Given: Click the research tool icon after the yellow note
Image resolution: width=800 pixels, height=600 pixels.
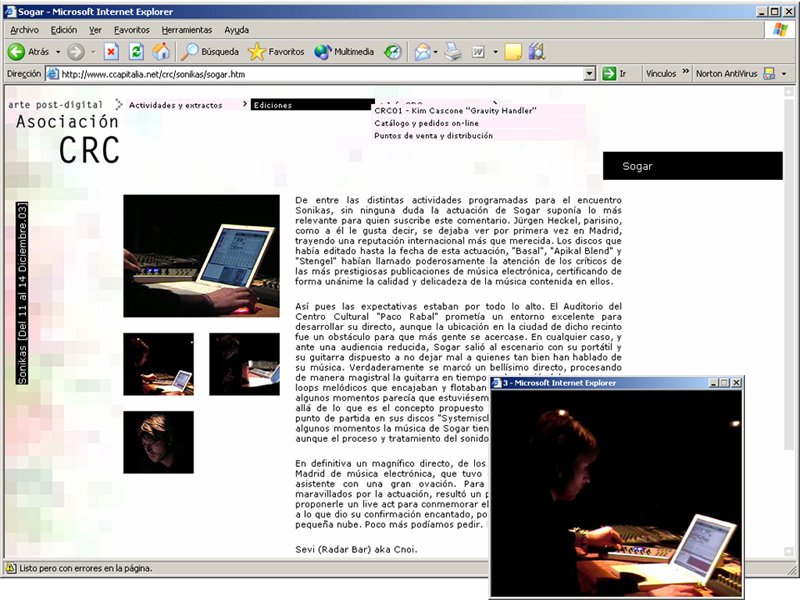Looking at the screenshot, I should 537,52.
